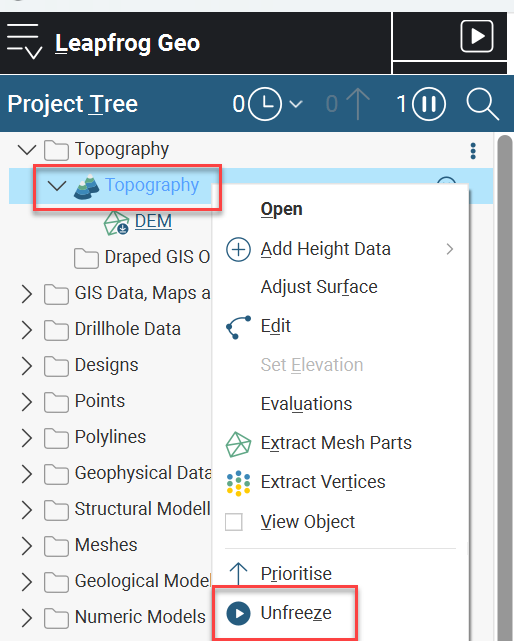Expand the Meshes folder
The height and width of the screenshot is (641, 514).
(27, 546)
